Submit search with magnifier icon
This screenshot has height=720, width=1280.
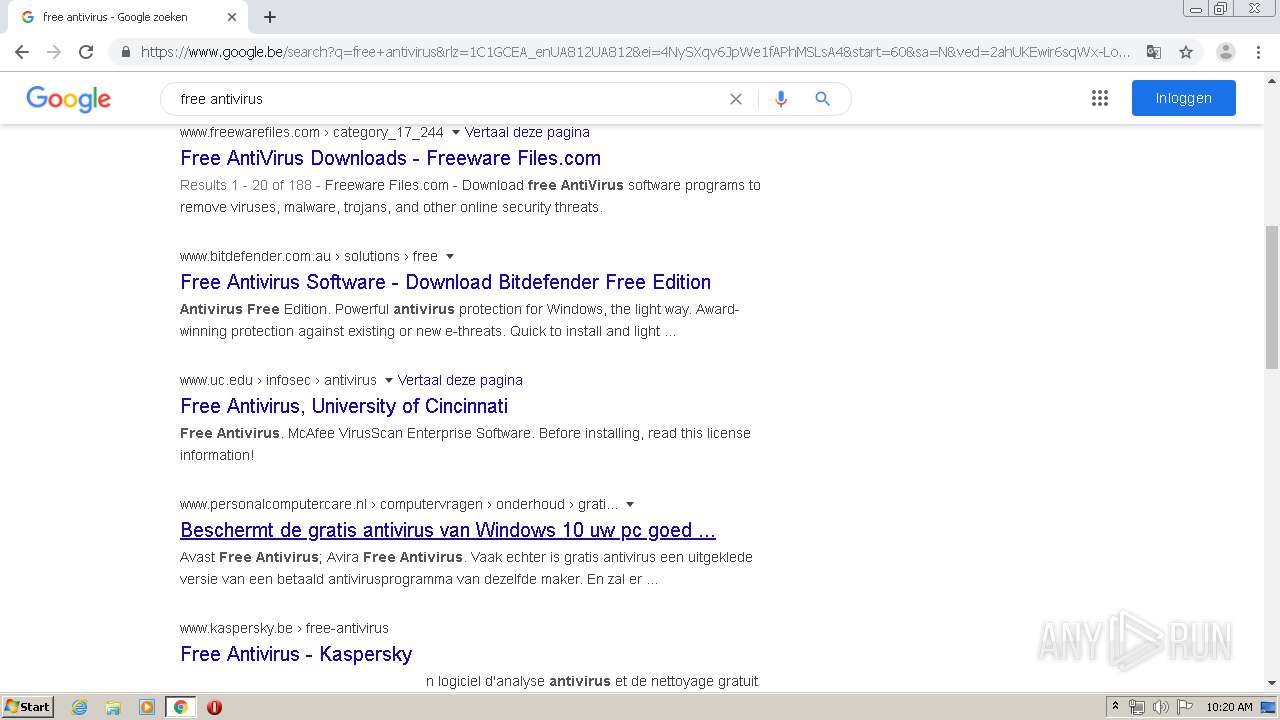823,99
